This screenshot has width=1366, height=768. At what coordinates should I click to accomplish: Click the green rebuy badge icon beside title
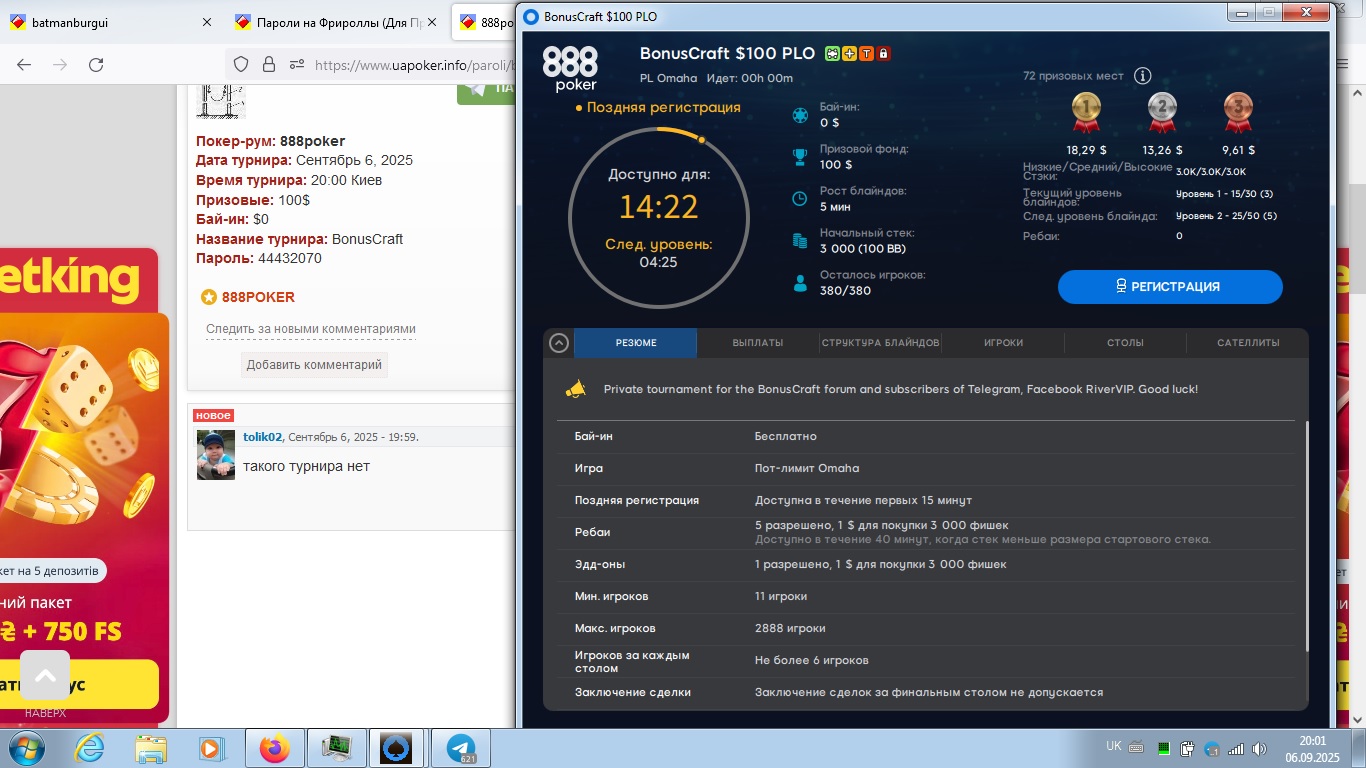coord(832,53)
